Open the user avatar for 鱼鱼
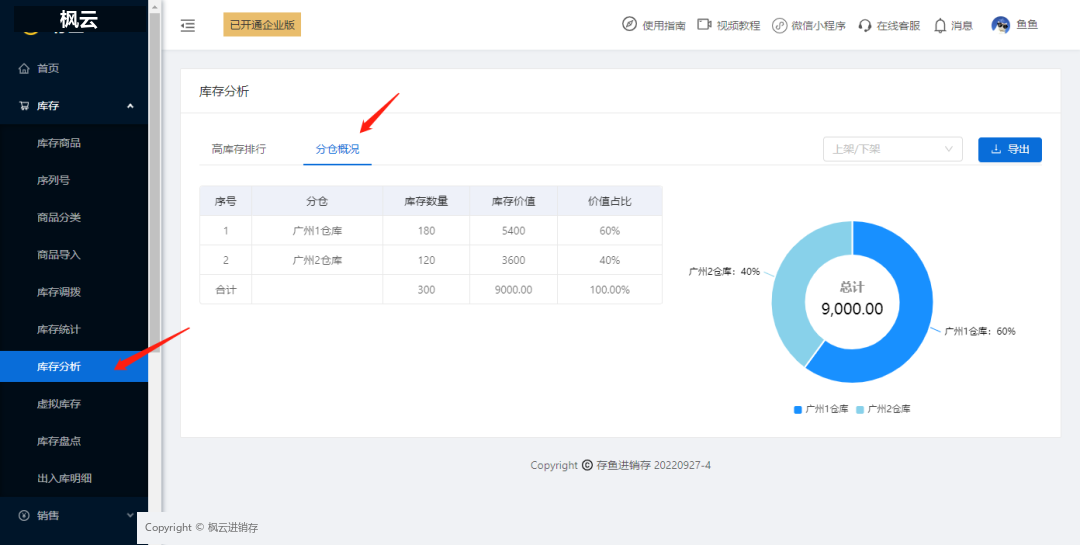Viewport: 1080px width, 545px height. pos(1000,25)
